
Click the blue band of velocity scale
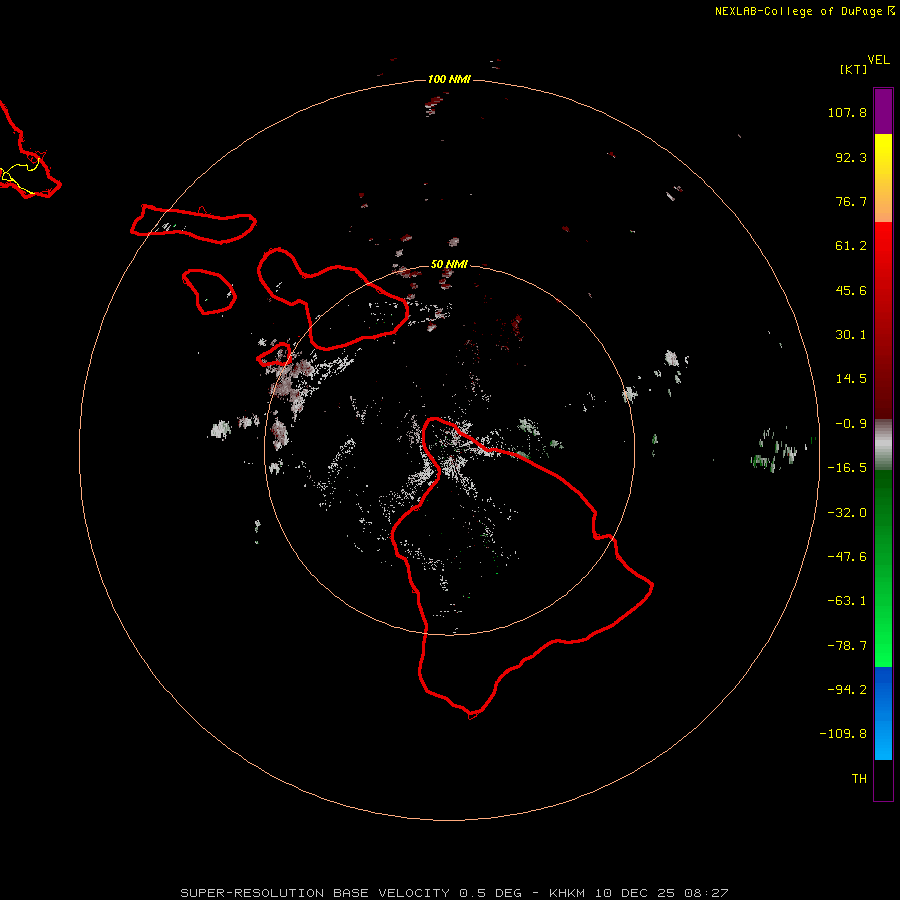[883, 713]
